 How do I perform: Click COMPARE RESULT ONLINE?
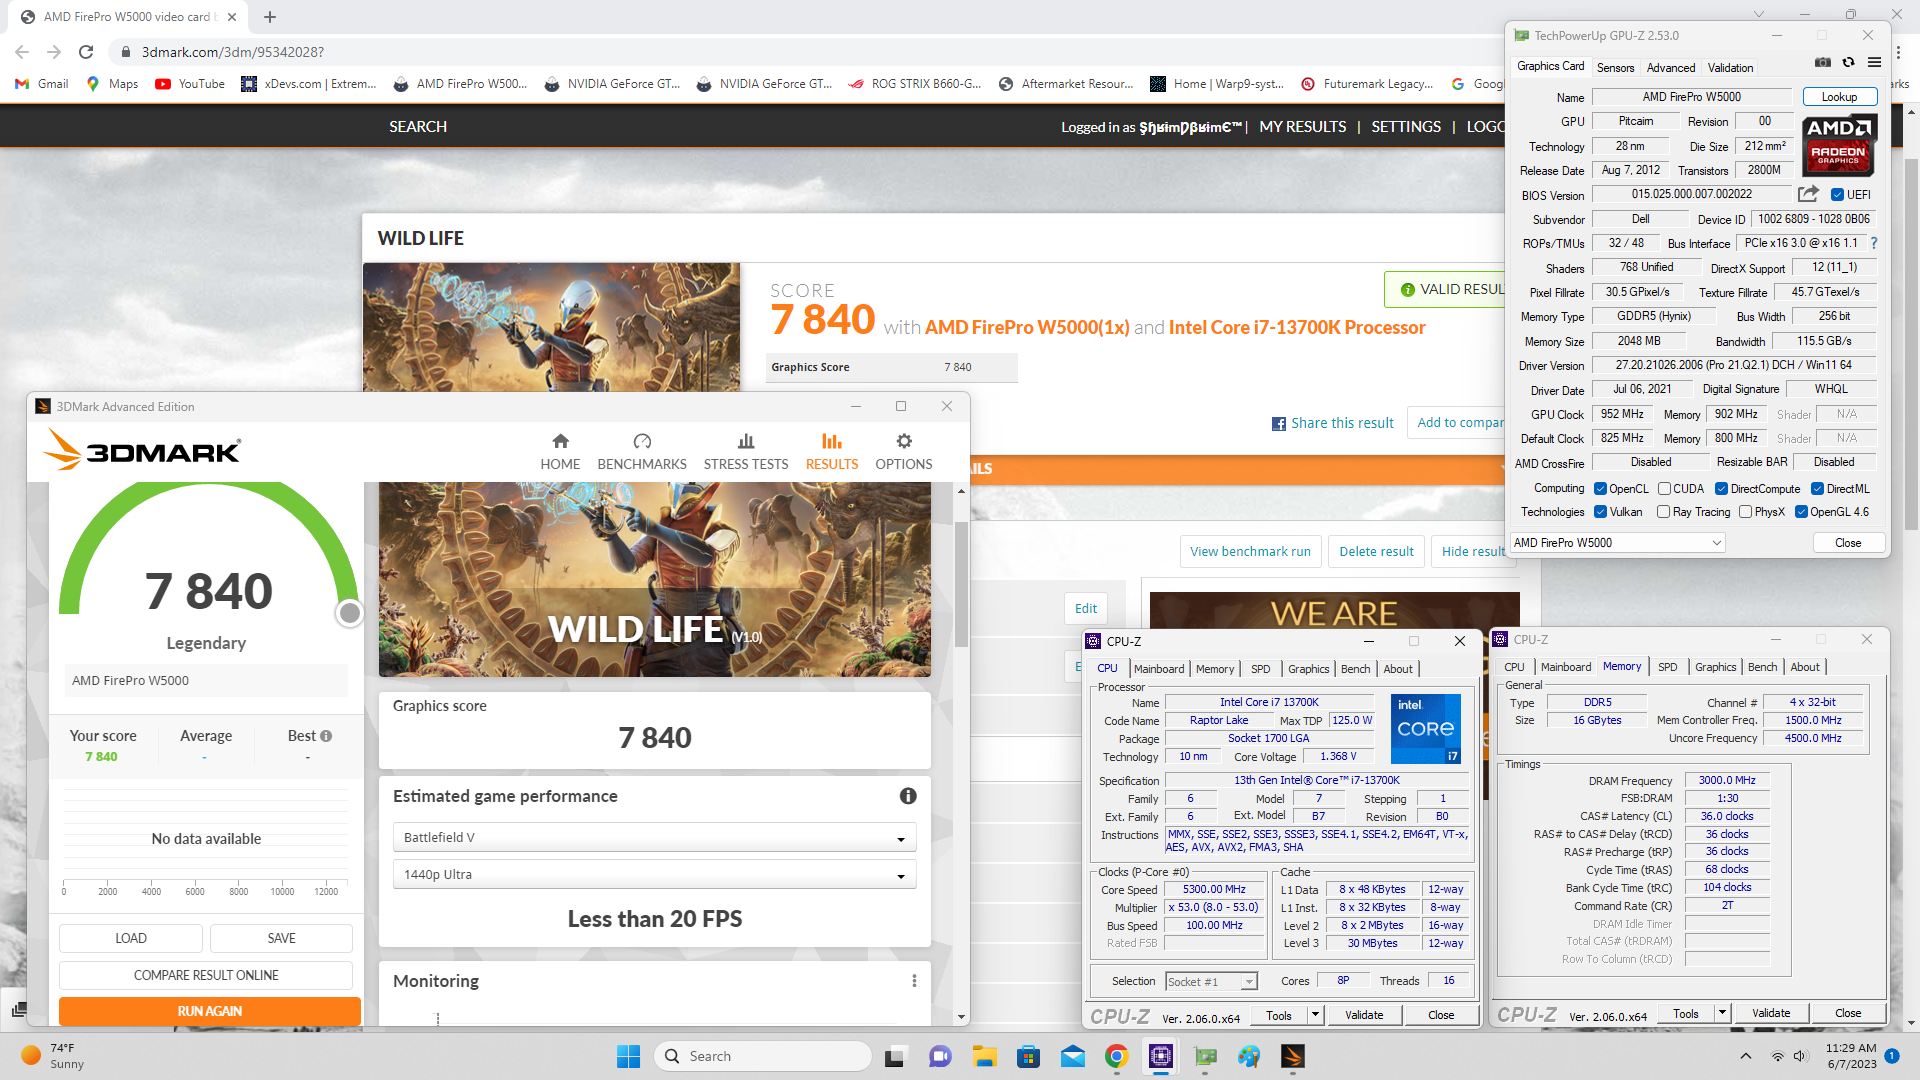(206, 975)
